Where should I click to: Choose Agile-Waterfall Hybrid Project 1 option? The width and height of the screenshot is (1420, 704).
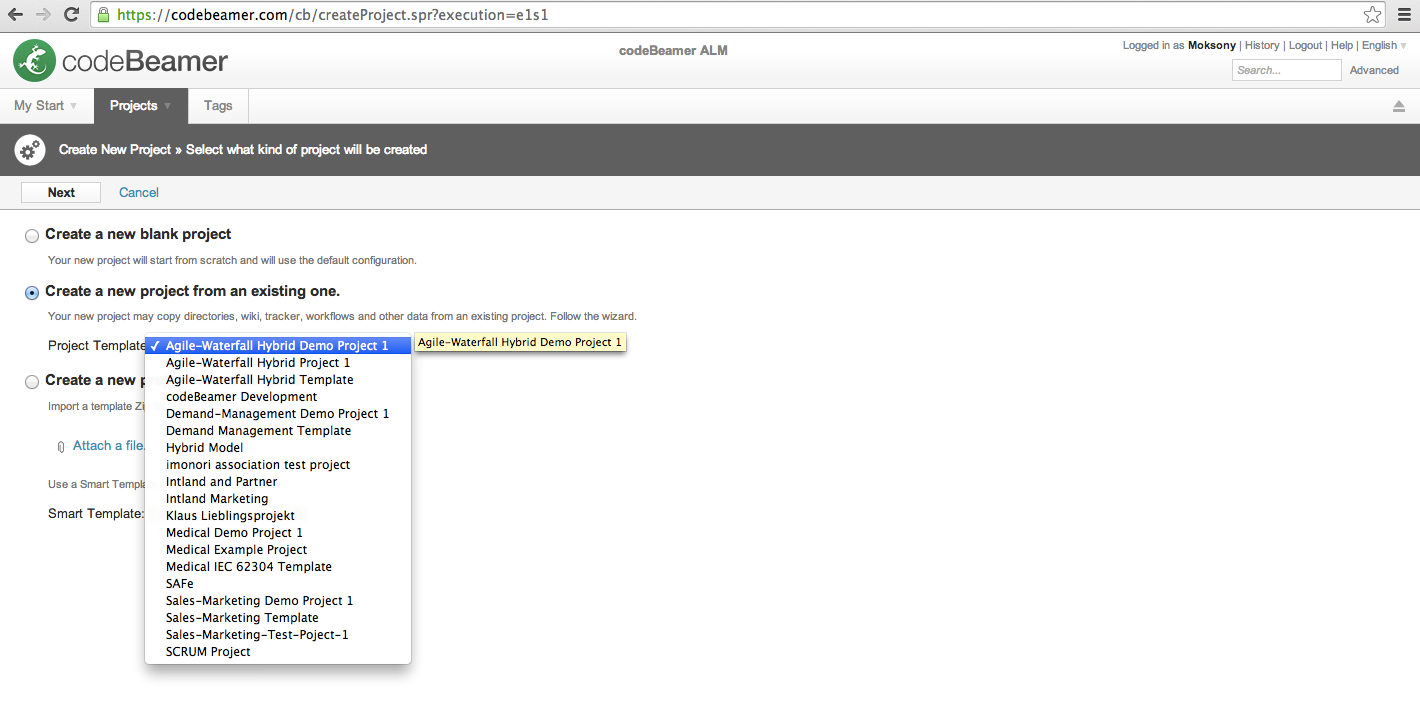click(278, 363)
